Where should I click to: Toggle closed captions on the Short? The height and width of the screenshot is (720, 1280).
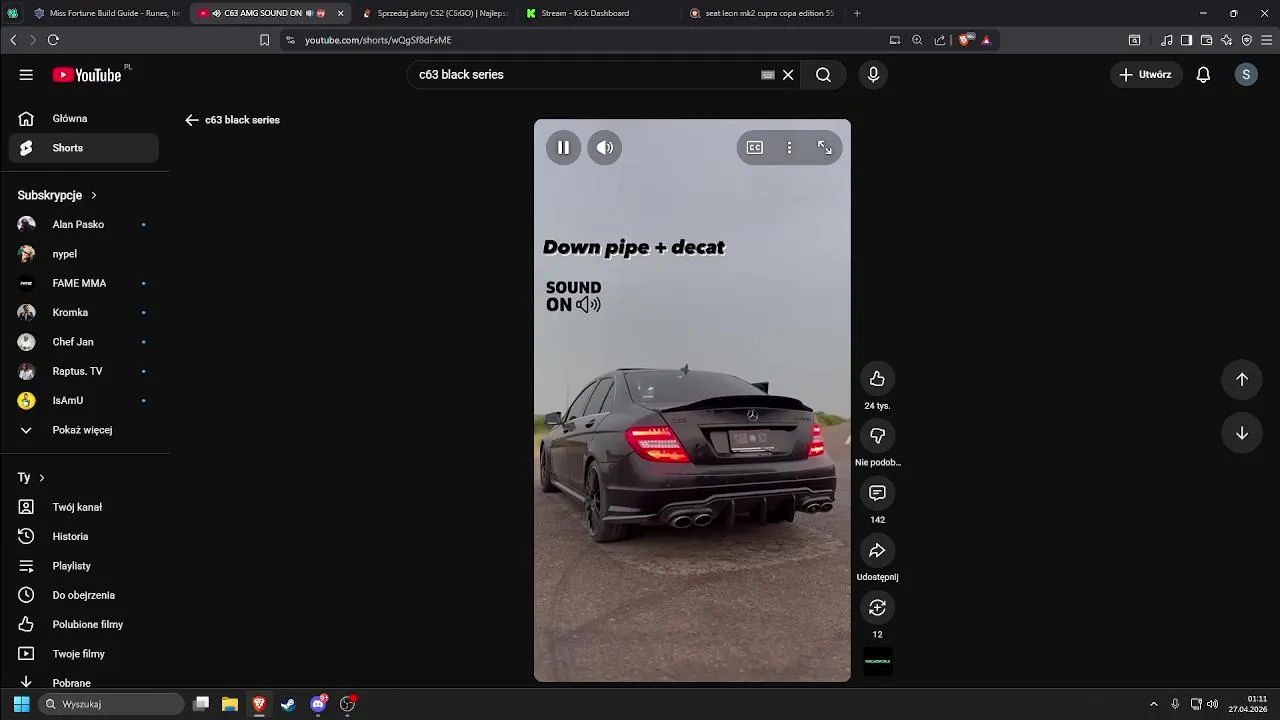click(755, 148)
